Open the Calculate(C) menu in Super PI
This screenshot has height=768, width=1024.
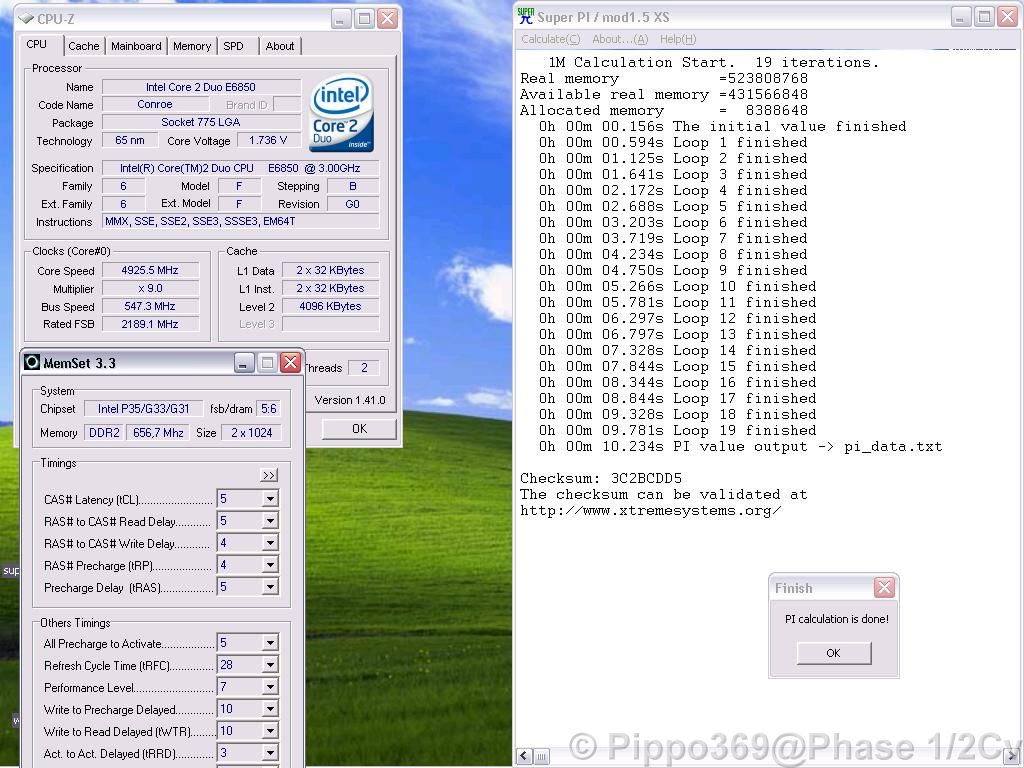[551, 39]
